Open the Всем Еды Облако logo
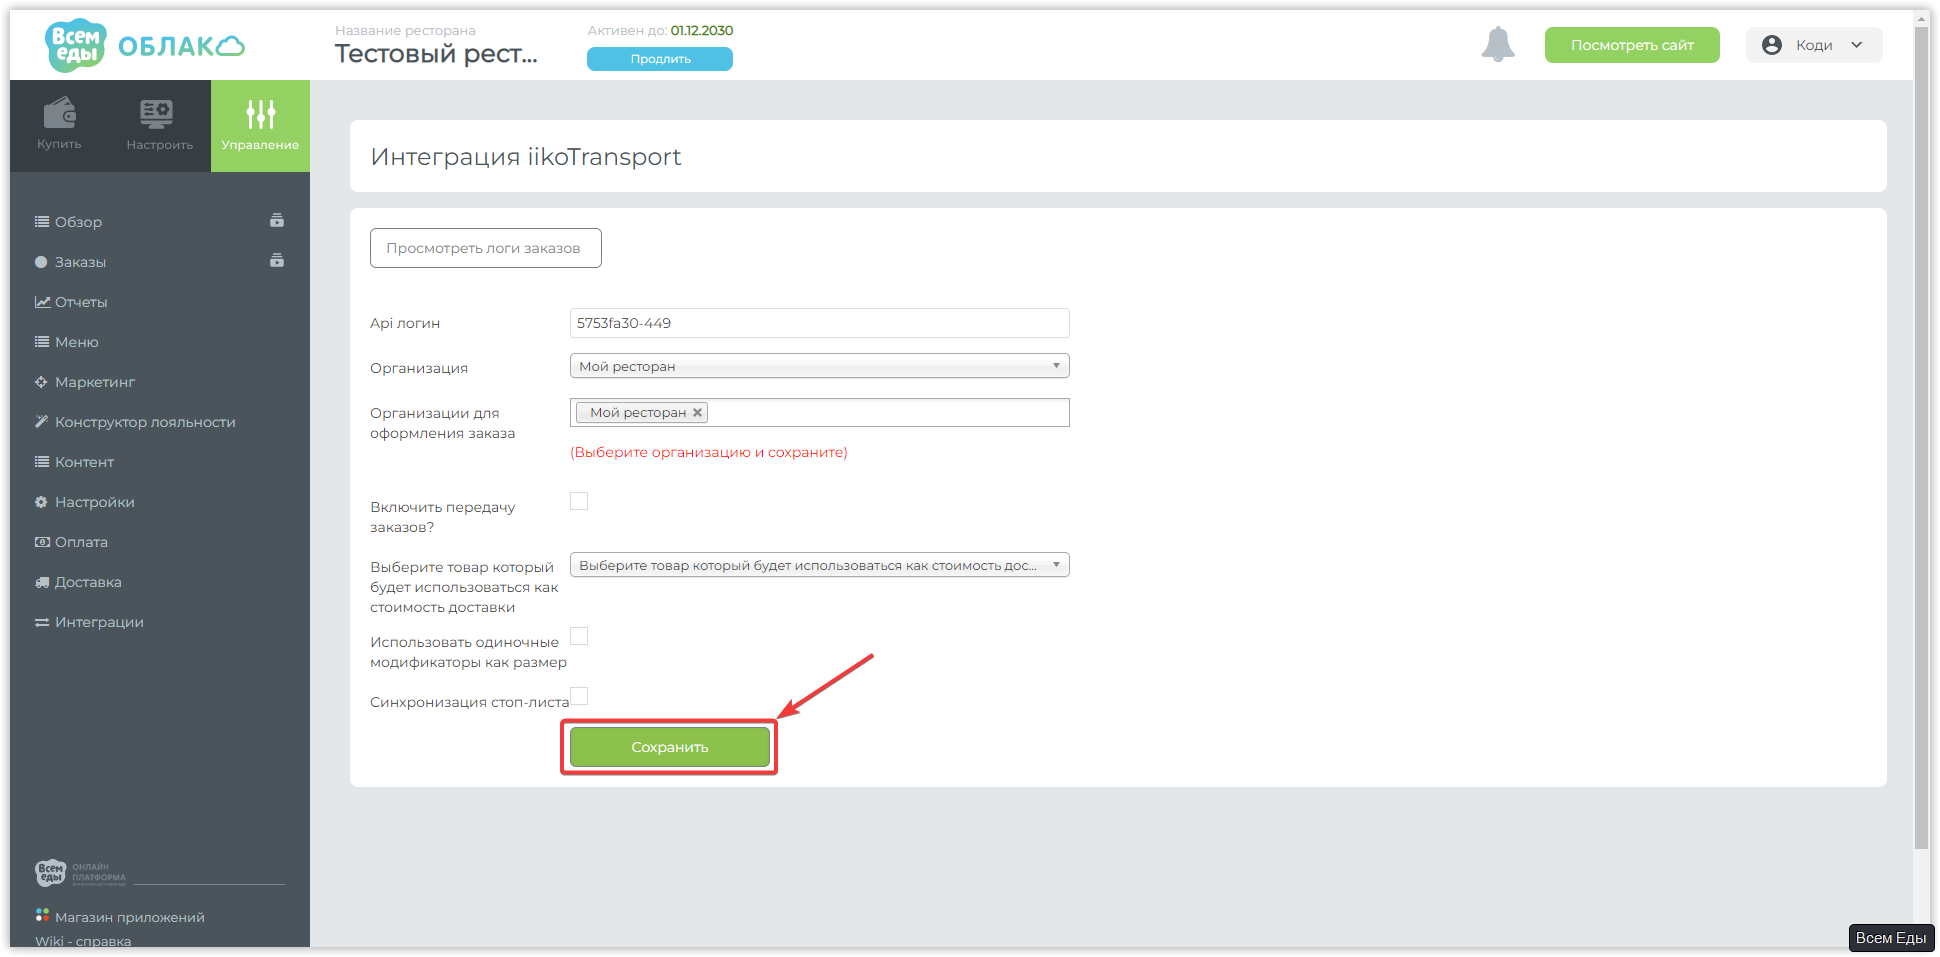 145,45
